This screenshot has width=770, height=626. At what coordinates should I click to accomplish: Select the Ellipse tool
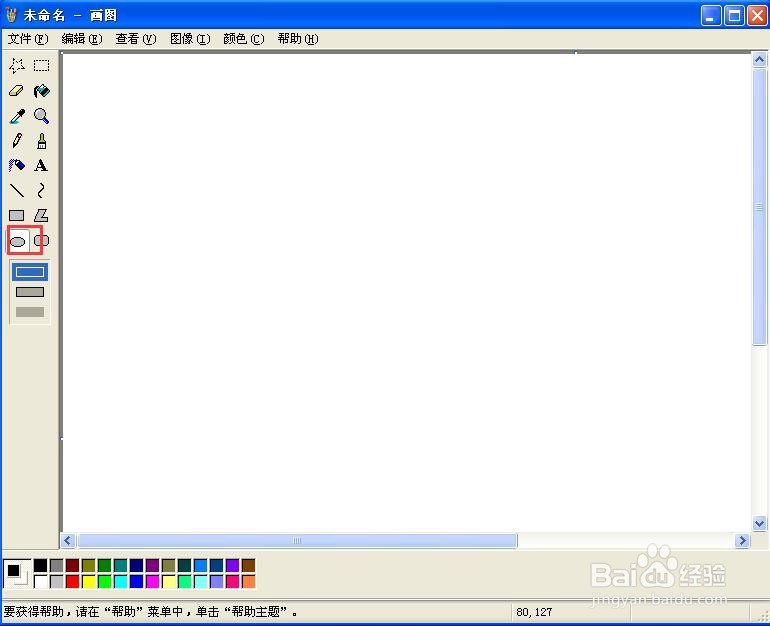point(18,241)
